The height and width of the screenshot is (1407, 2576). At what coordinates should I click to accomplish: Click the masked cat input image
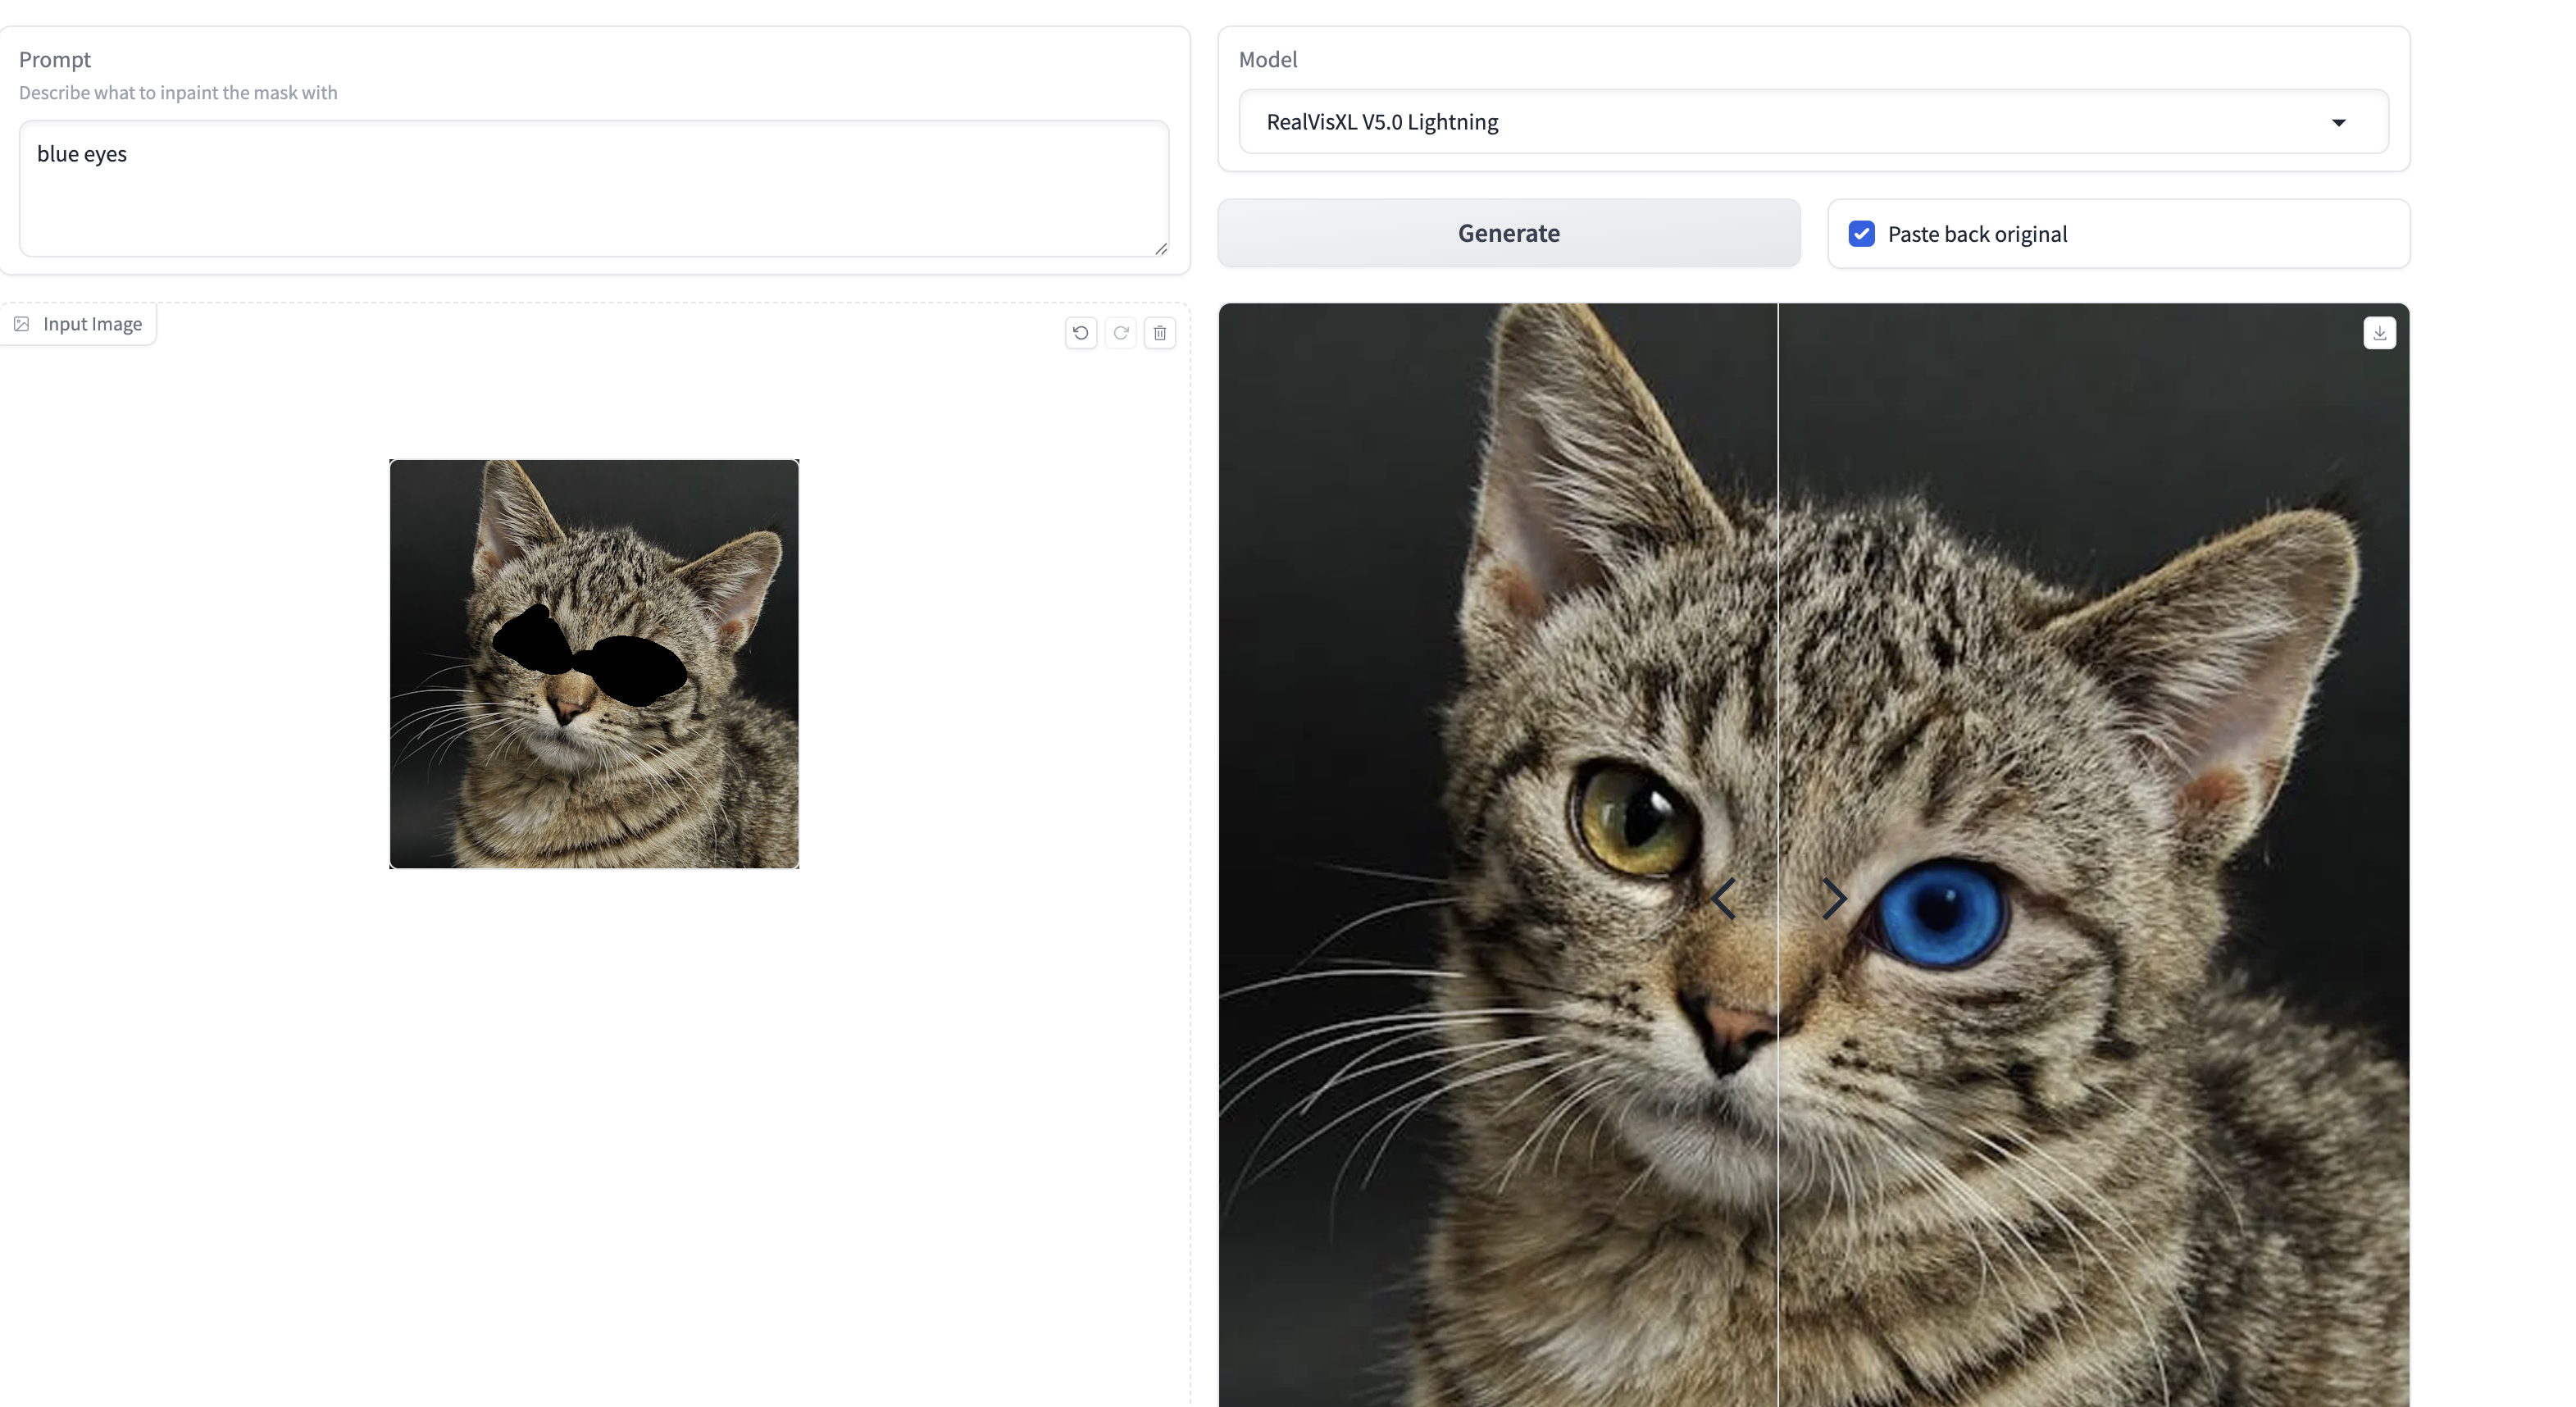[x=594, y=664]
